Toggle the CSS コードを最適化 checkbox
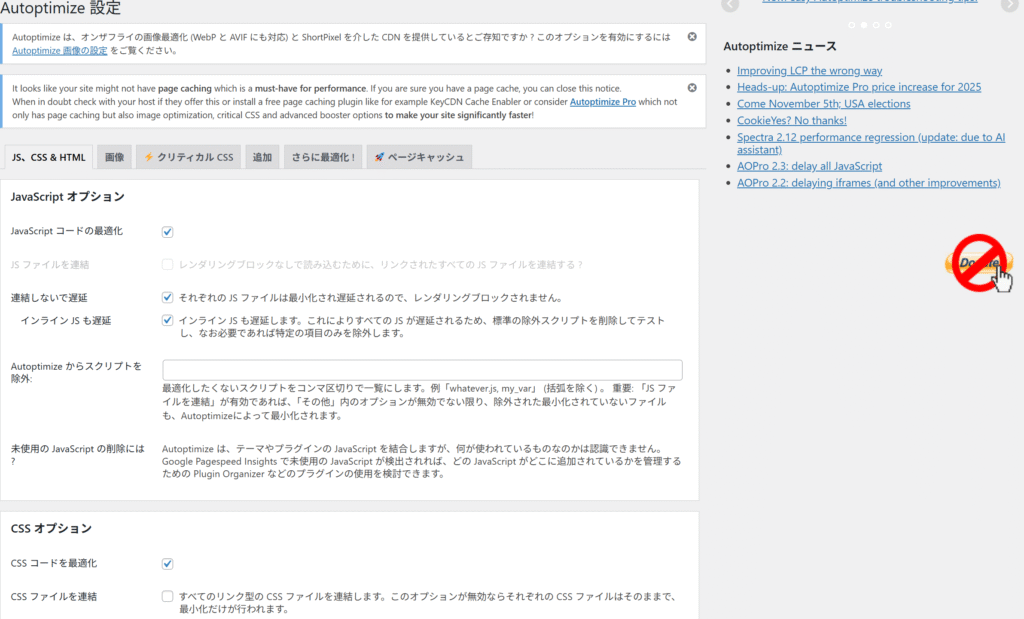The width and height of the screenshot is (1024, 619). click(167, 563)
